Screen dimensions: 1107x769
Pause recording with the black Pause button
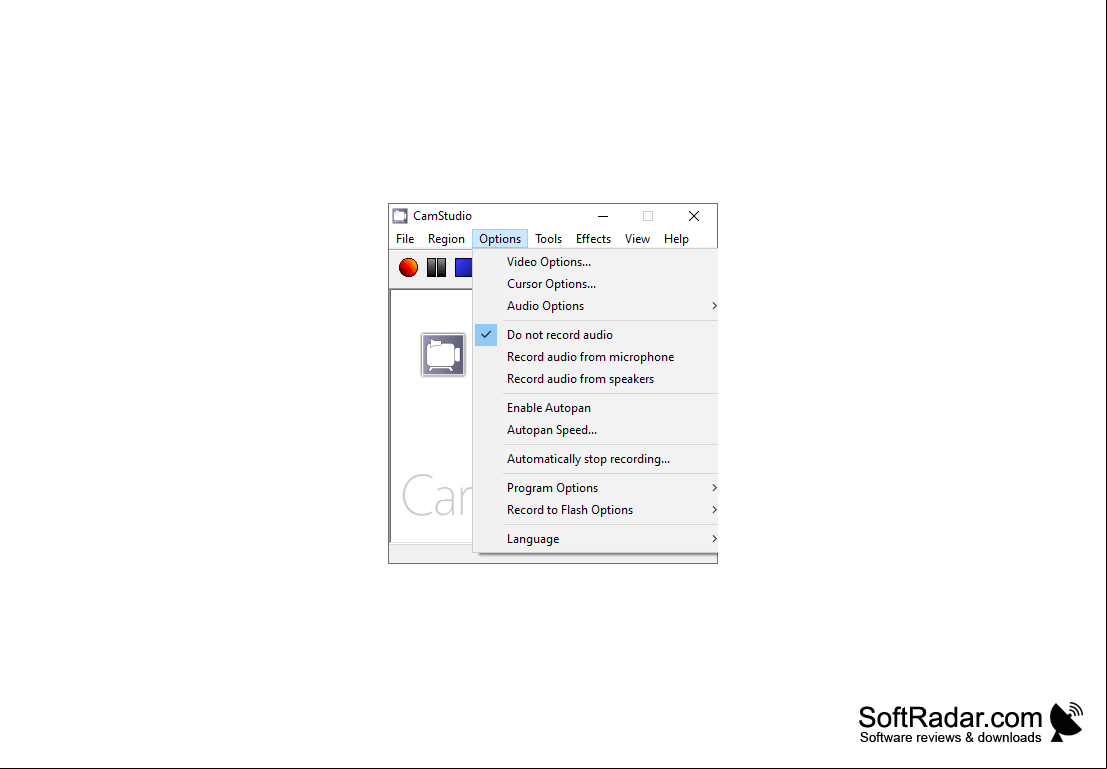point(436,268)
